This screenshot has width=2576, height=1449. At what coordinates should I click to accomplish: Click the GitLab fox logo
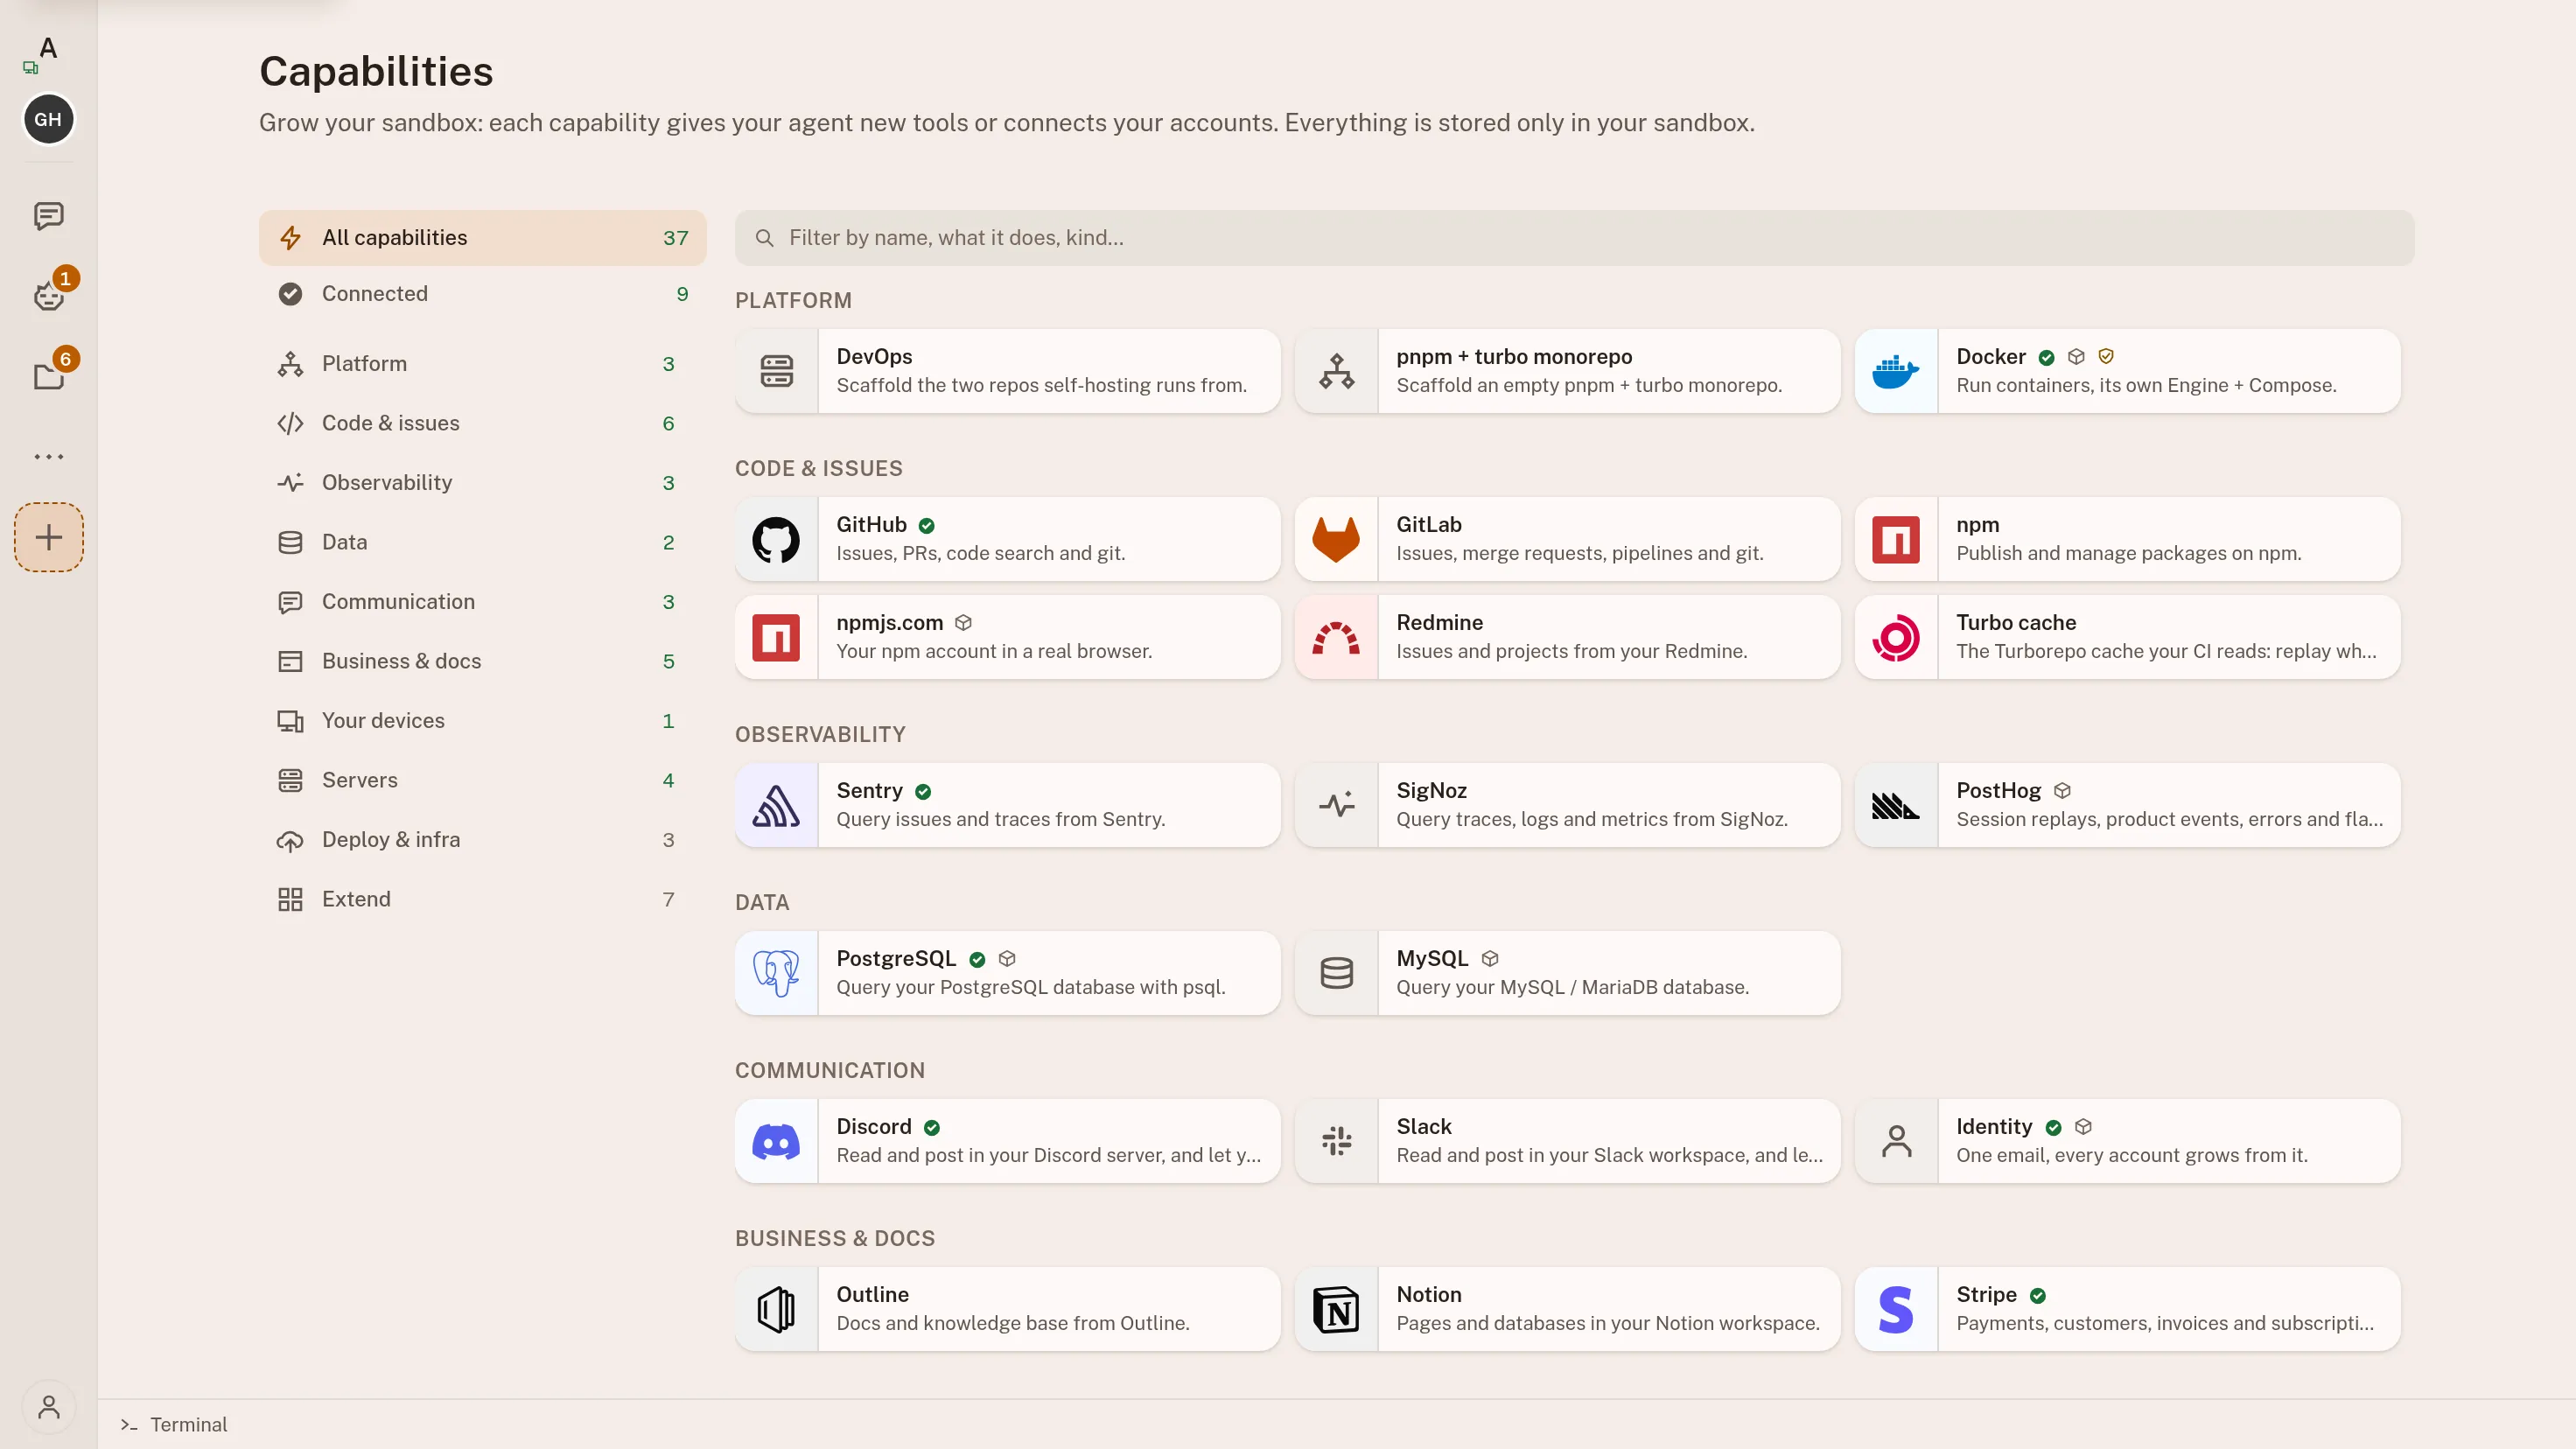pyautogui.click(x=1336, y=539)
